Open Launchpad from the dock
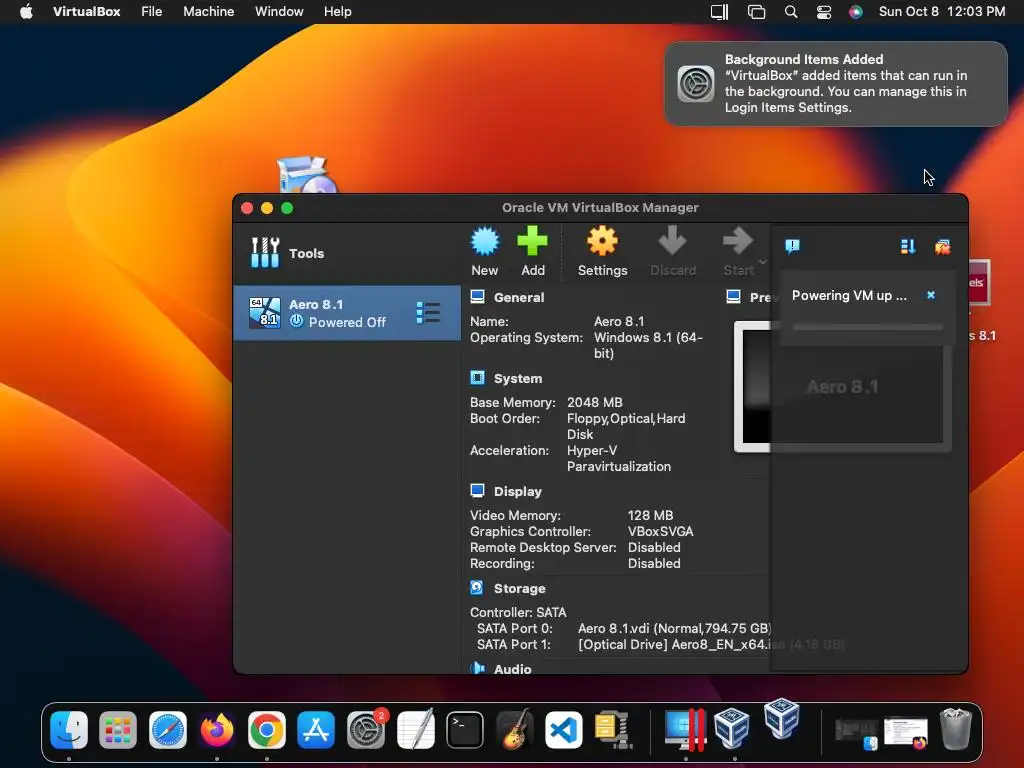Image resolution: width=1024 pixels, height=768 pixels. pos(118,729)
